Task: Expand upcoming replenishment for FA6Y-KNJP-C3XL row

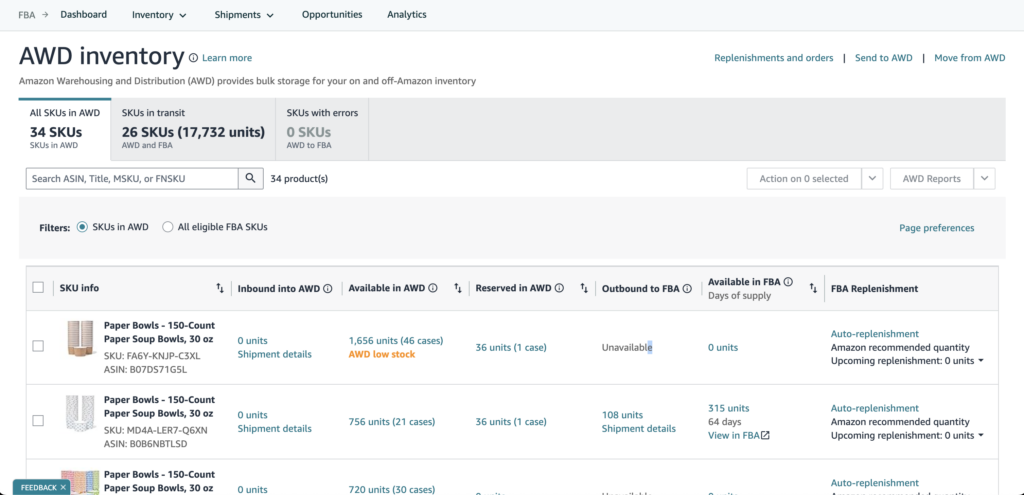Action: (x=981, y=361)
